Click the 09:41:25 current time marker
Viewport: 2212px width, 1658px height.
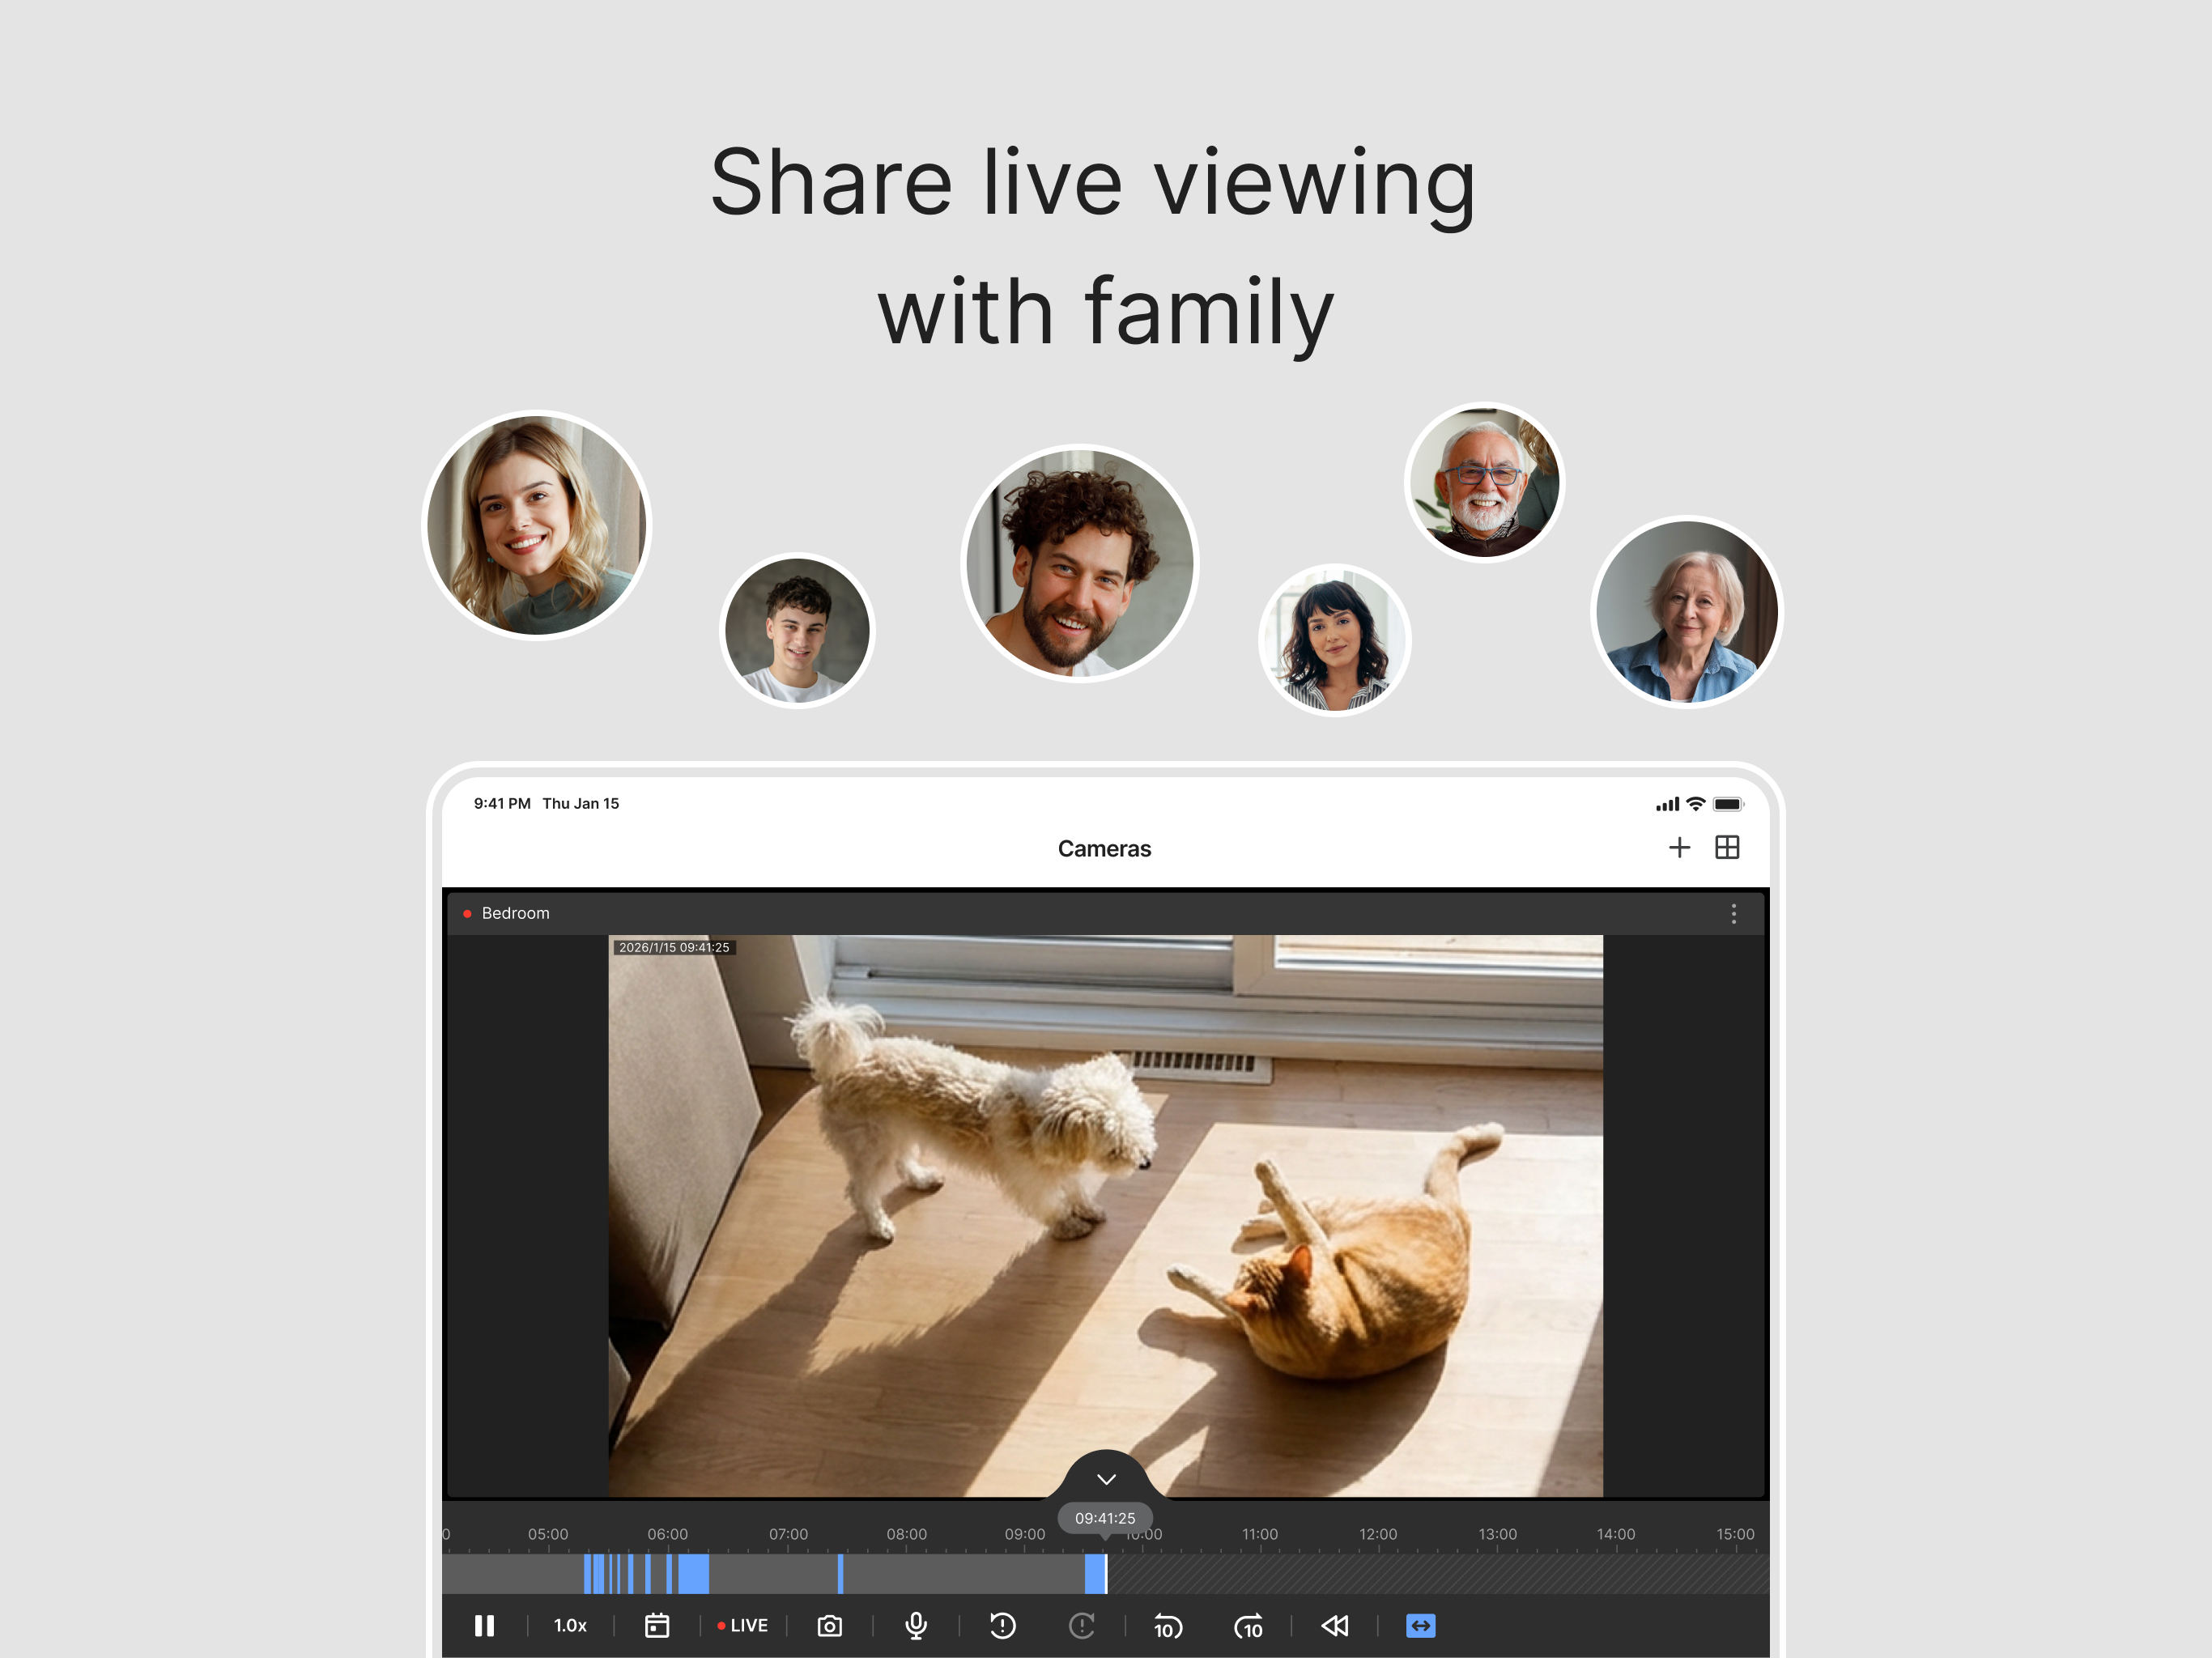[x=1105, y=1519]
